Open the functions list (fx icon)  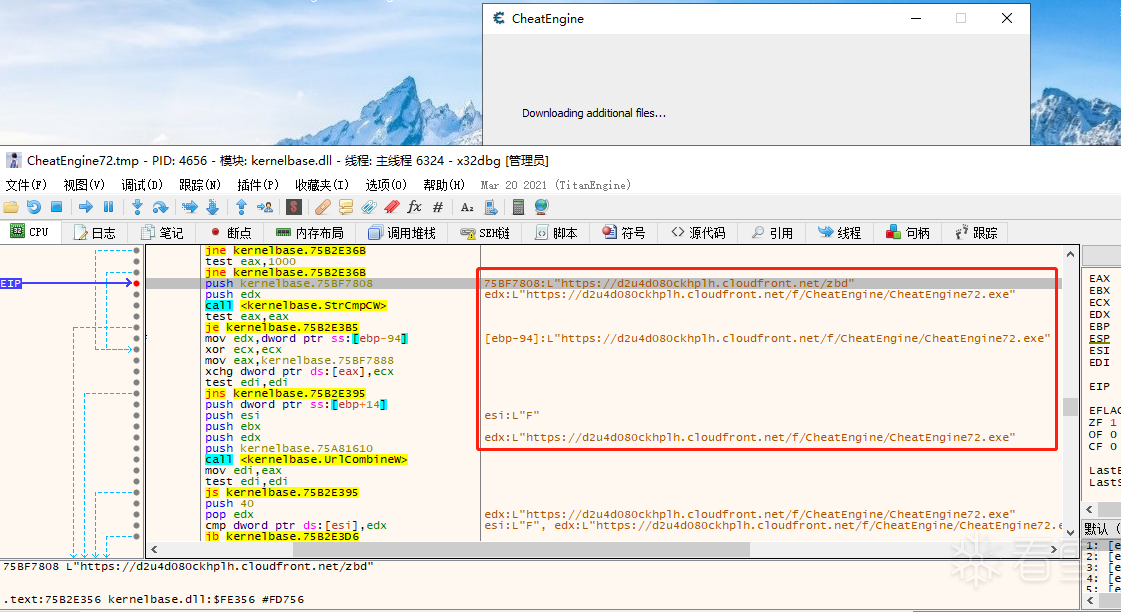tap(415, 207)
